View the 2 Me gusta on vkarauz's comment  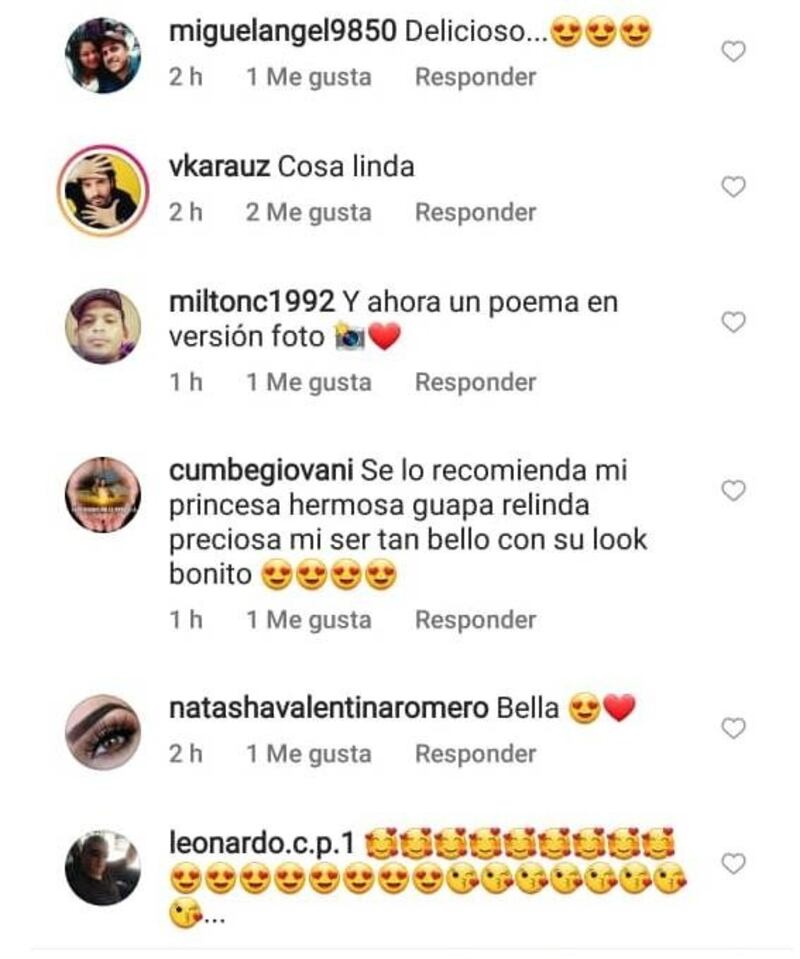coord(309,213)
